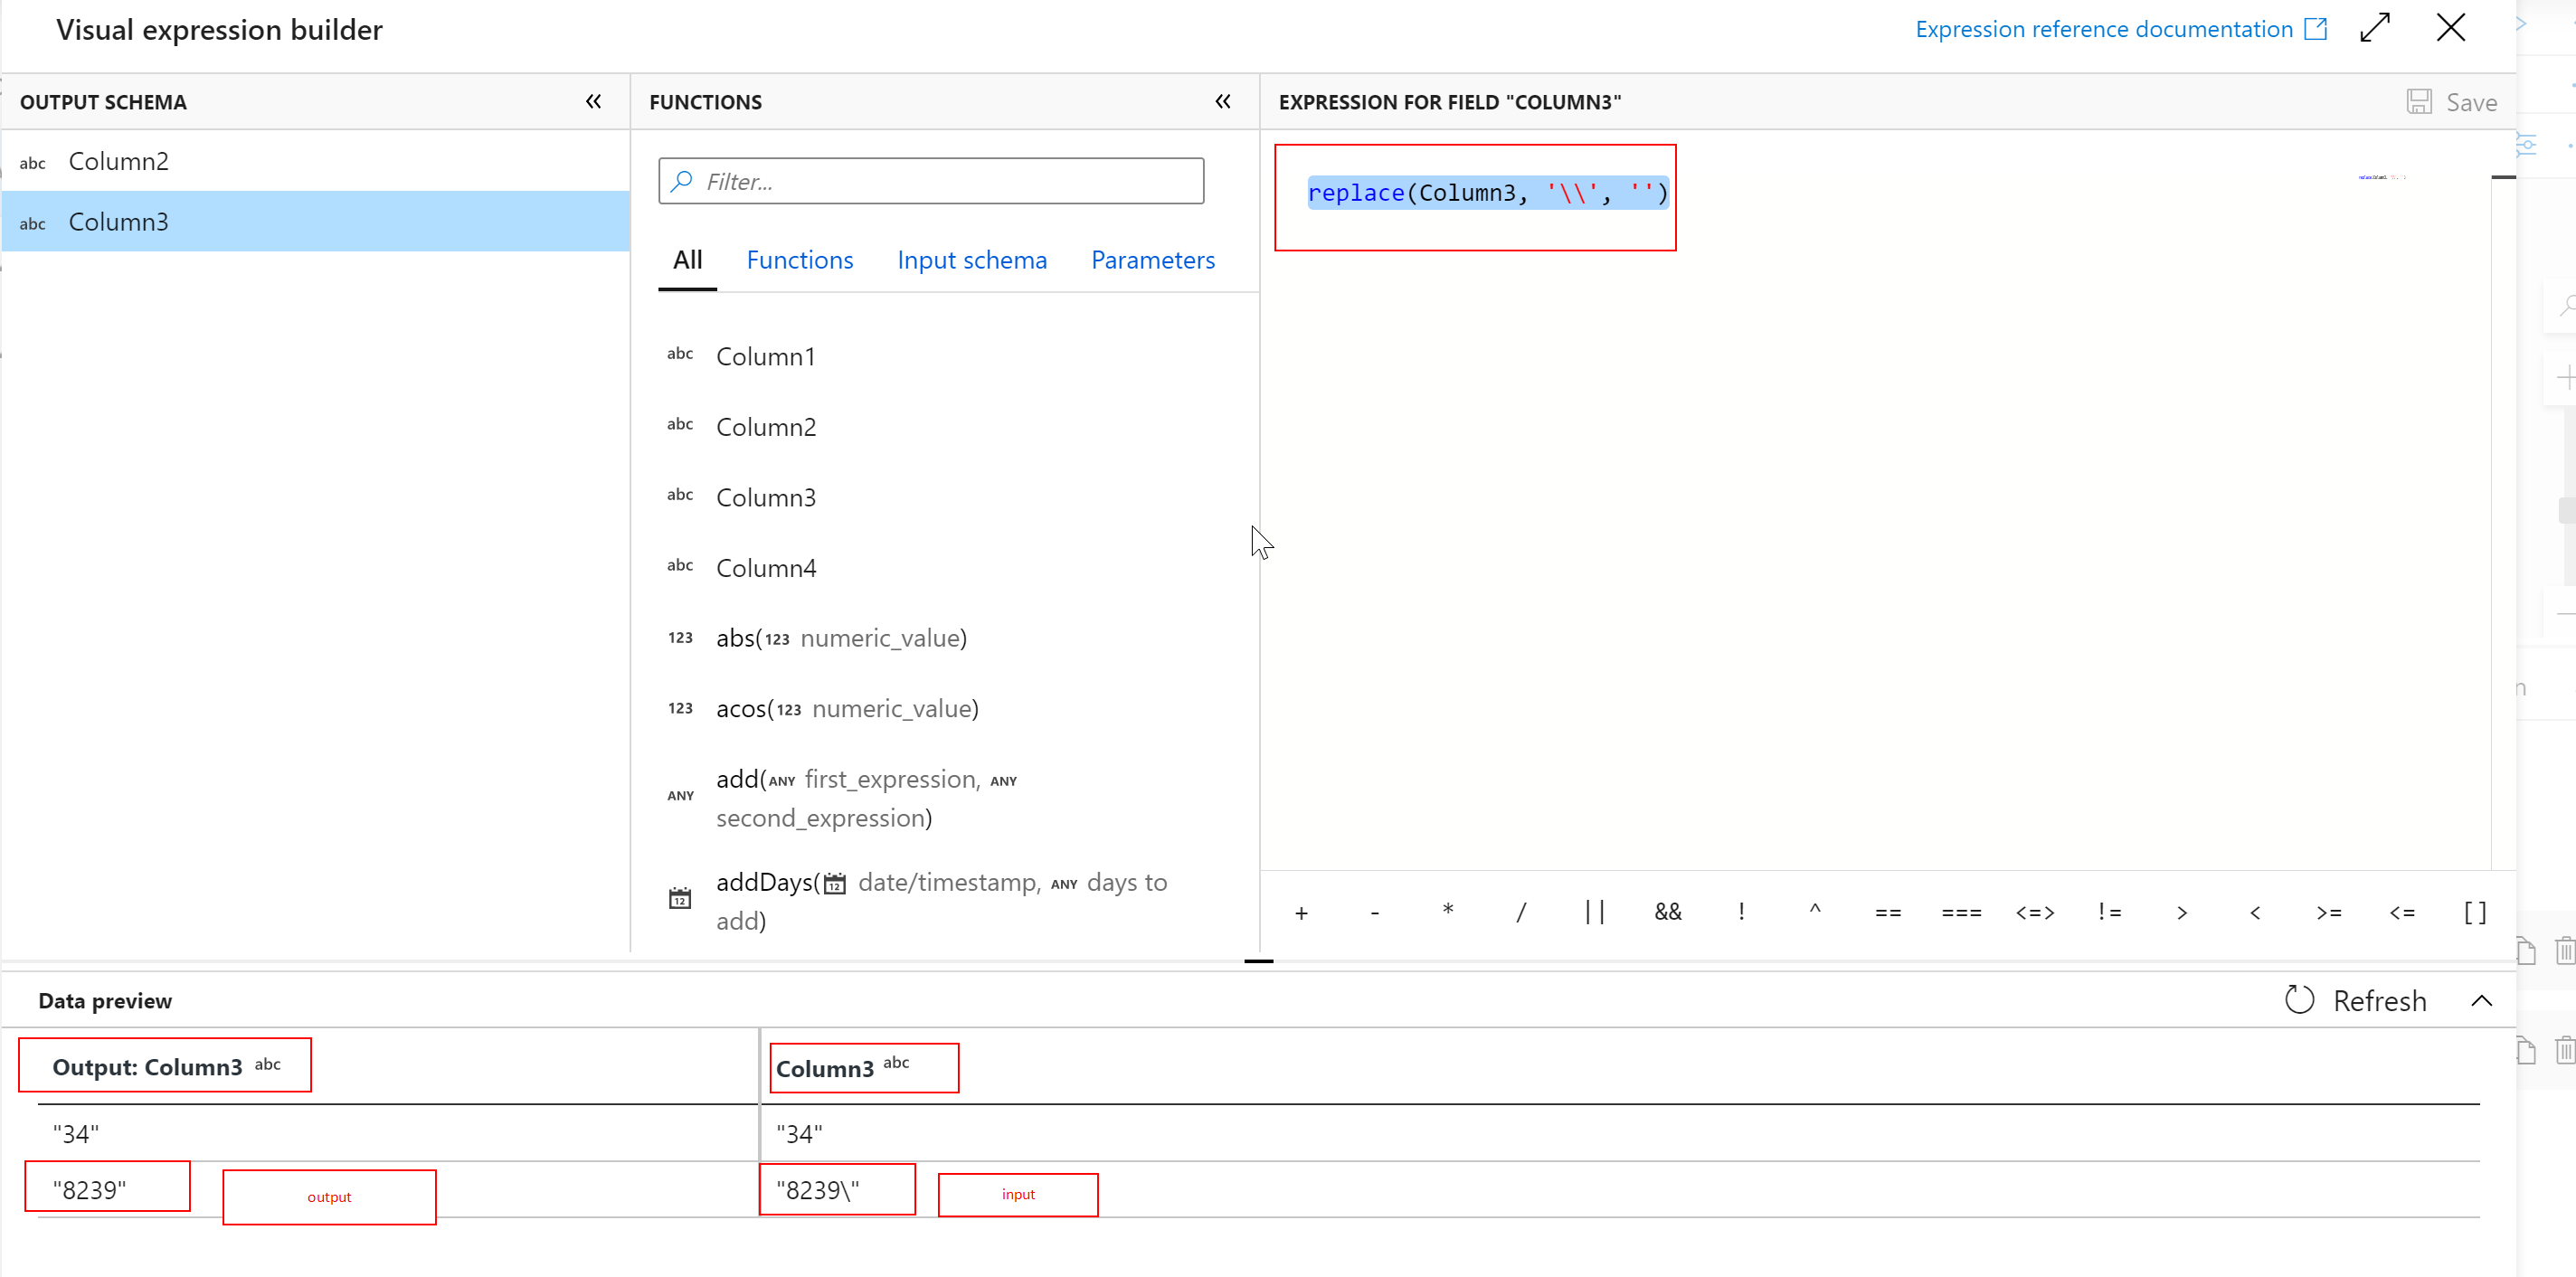
Task: Insert the && logical AND operator
Action: point(1668,912)
